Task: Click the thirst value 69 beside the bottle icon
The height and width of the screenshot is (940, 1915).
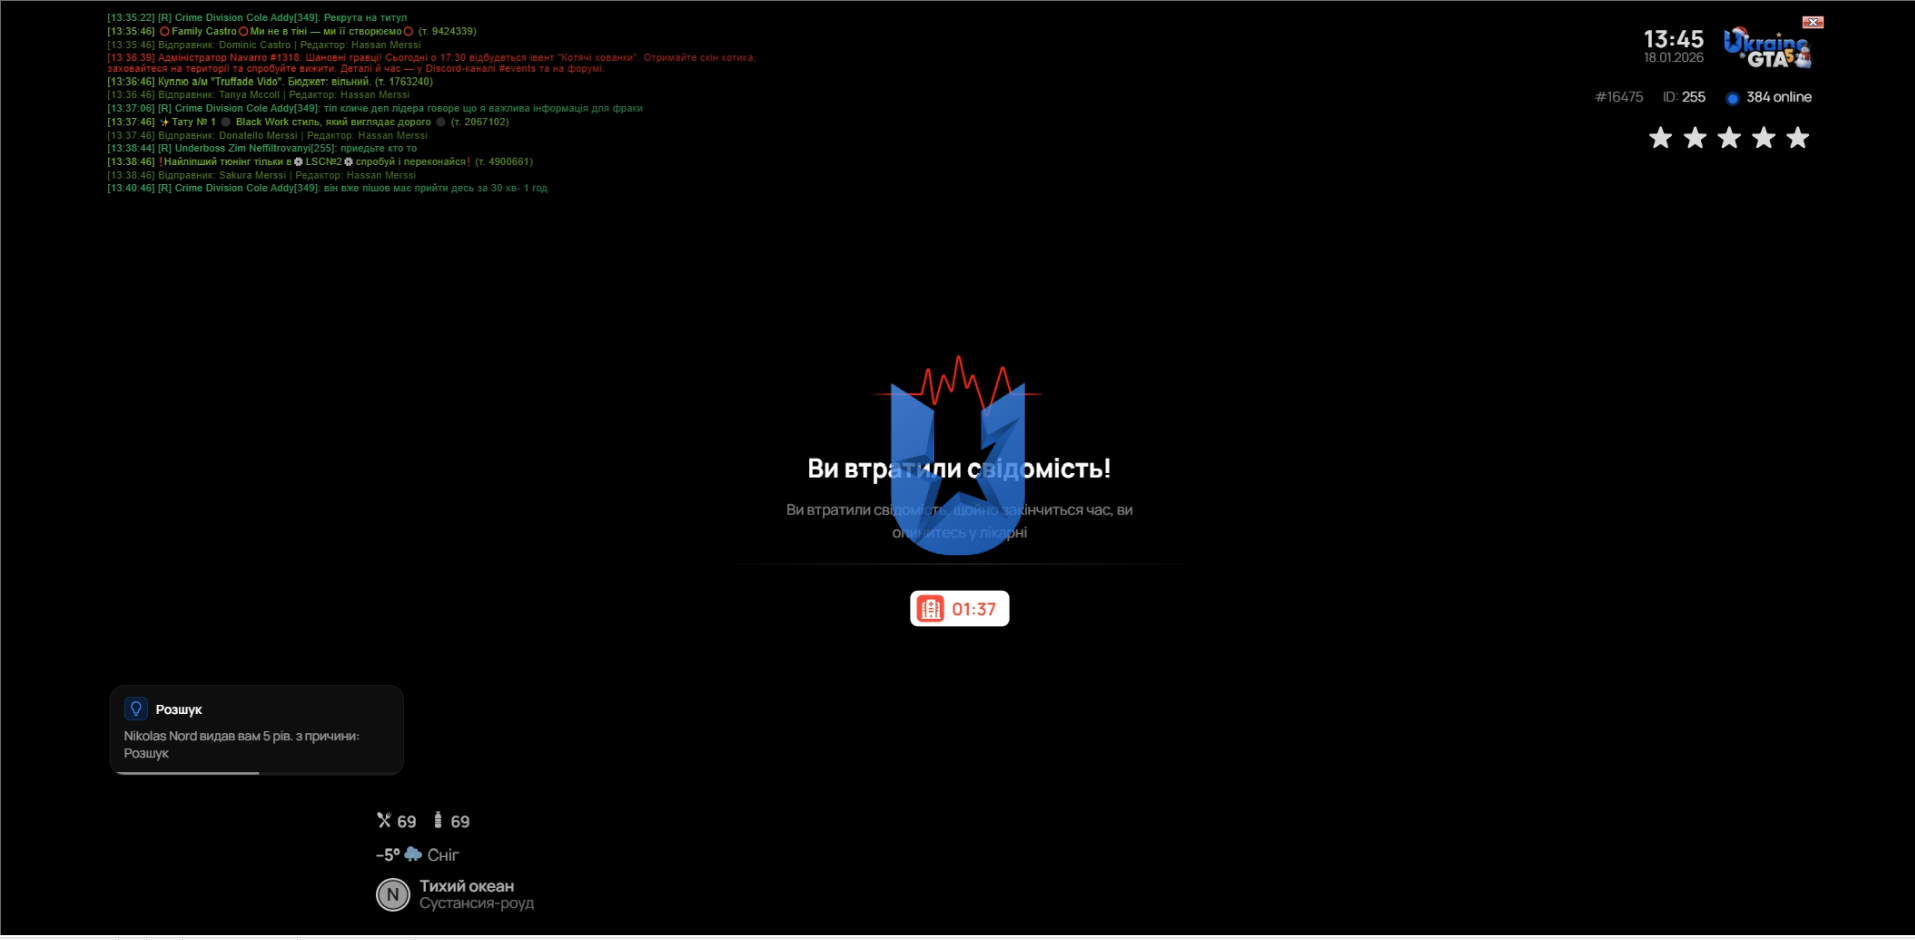Action: [x=460, y=822]
